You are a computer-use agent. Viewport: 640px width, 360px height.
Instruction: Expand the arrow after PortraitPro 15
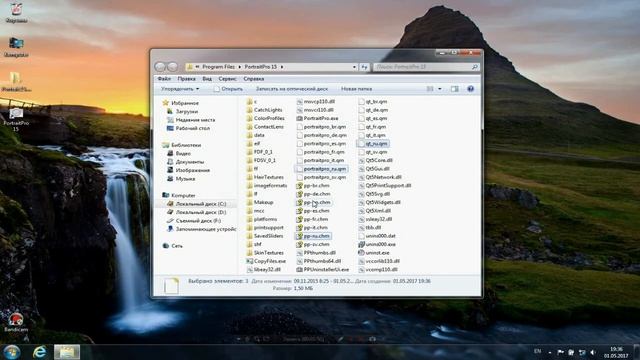point(282,67)
